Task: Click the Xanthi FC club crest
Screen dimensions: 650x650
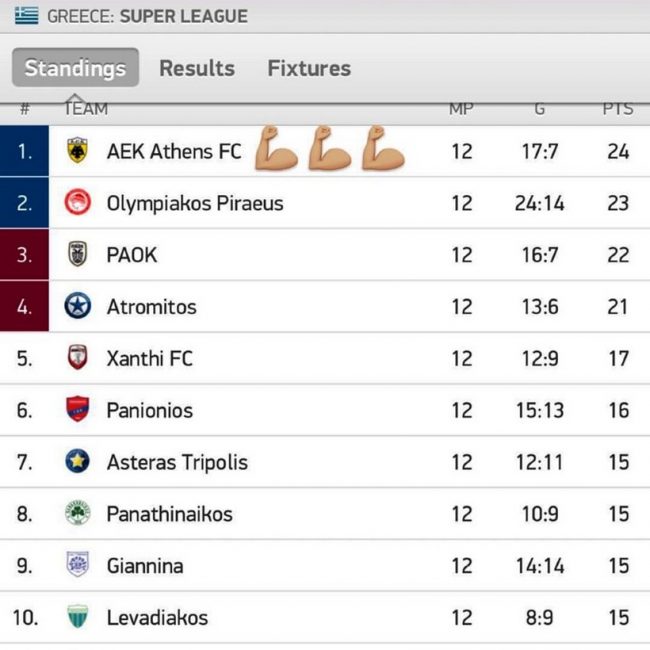Action: tap(77, 358)
